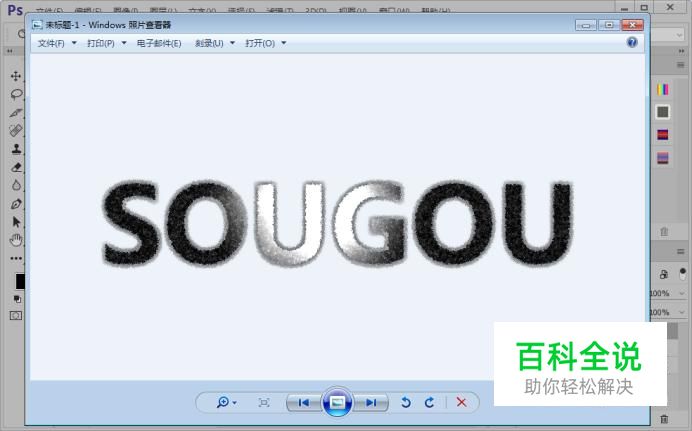The height and width of the screenshot is (431, 692).
Task: Expand the 文件(F) dropdown arrow
Action: 74,43
